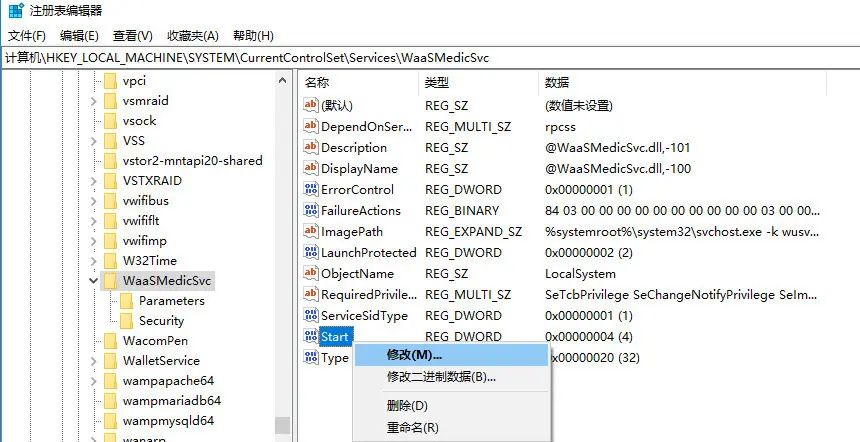Open the 收藏夹(A) menu
Viewport: 860px width, 442px height.
(x=193, y=36)
